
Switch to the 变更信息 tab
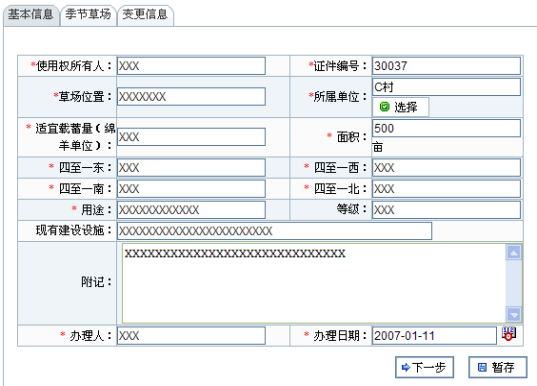tap(145, 15)
